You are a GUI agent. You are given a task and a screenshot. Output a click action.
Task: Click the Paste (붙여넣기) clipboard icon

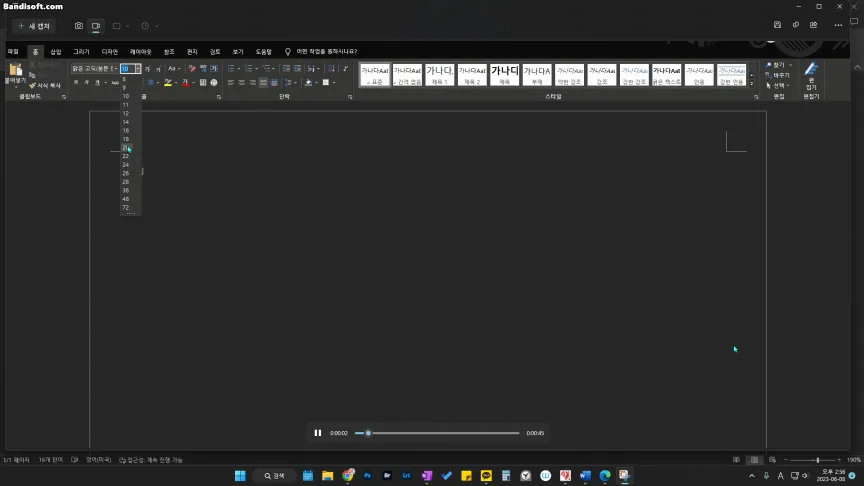tap(15, 69)
